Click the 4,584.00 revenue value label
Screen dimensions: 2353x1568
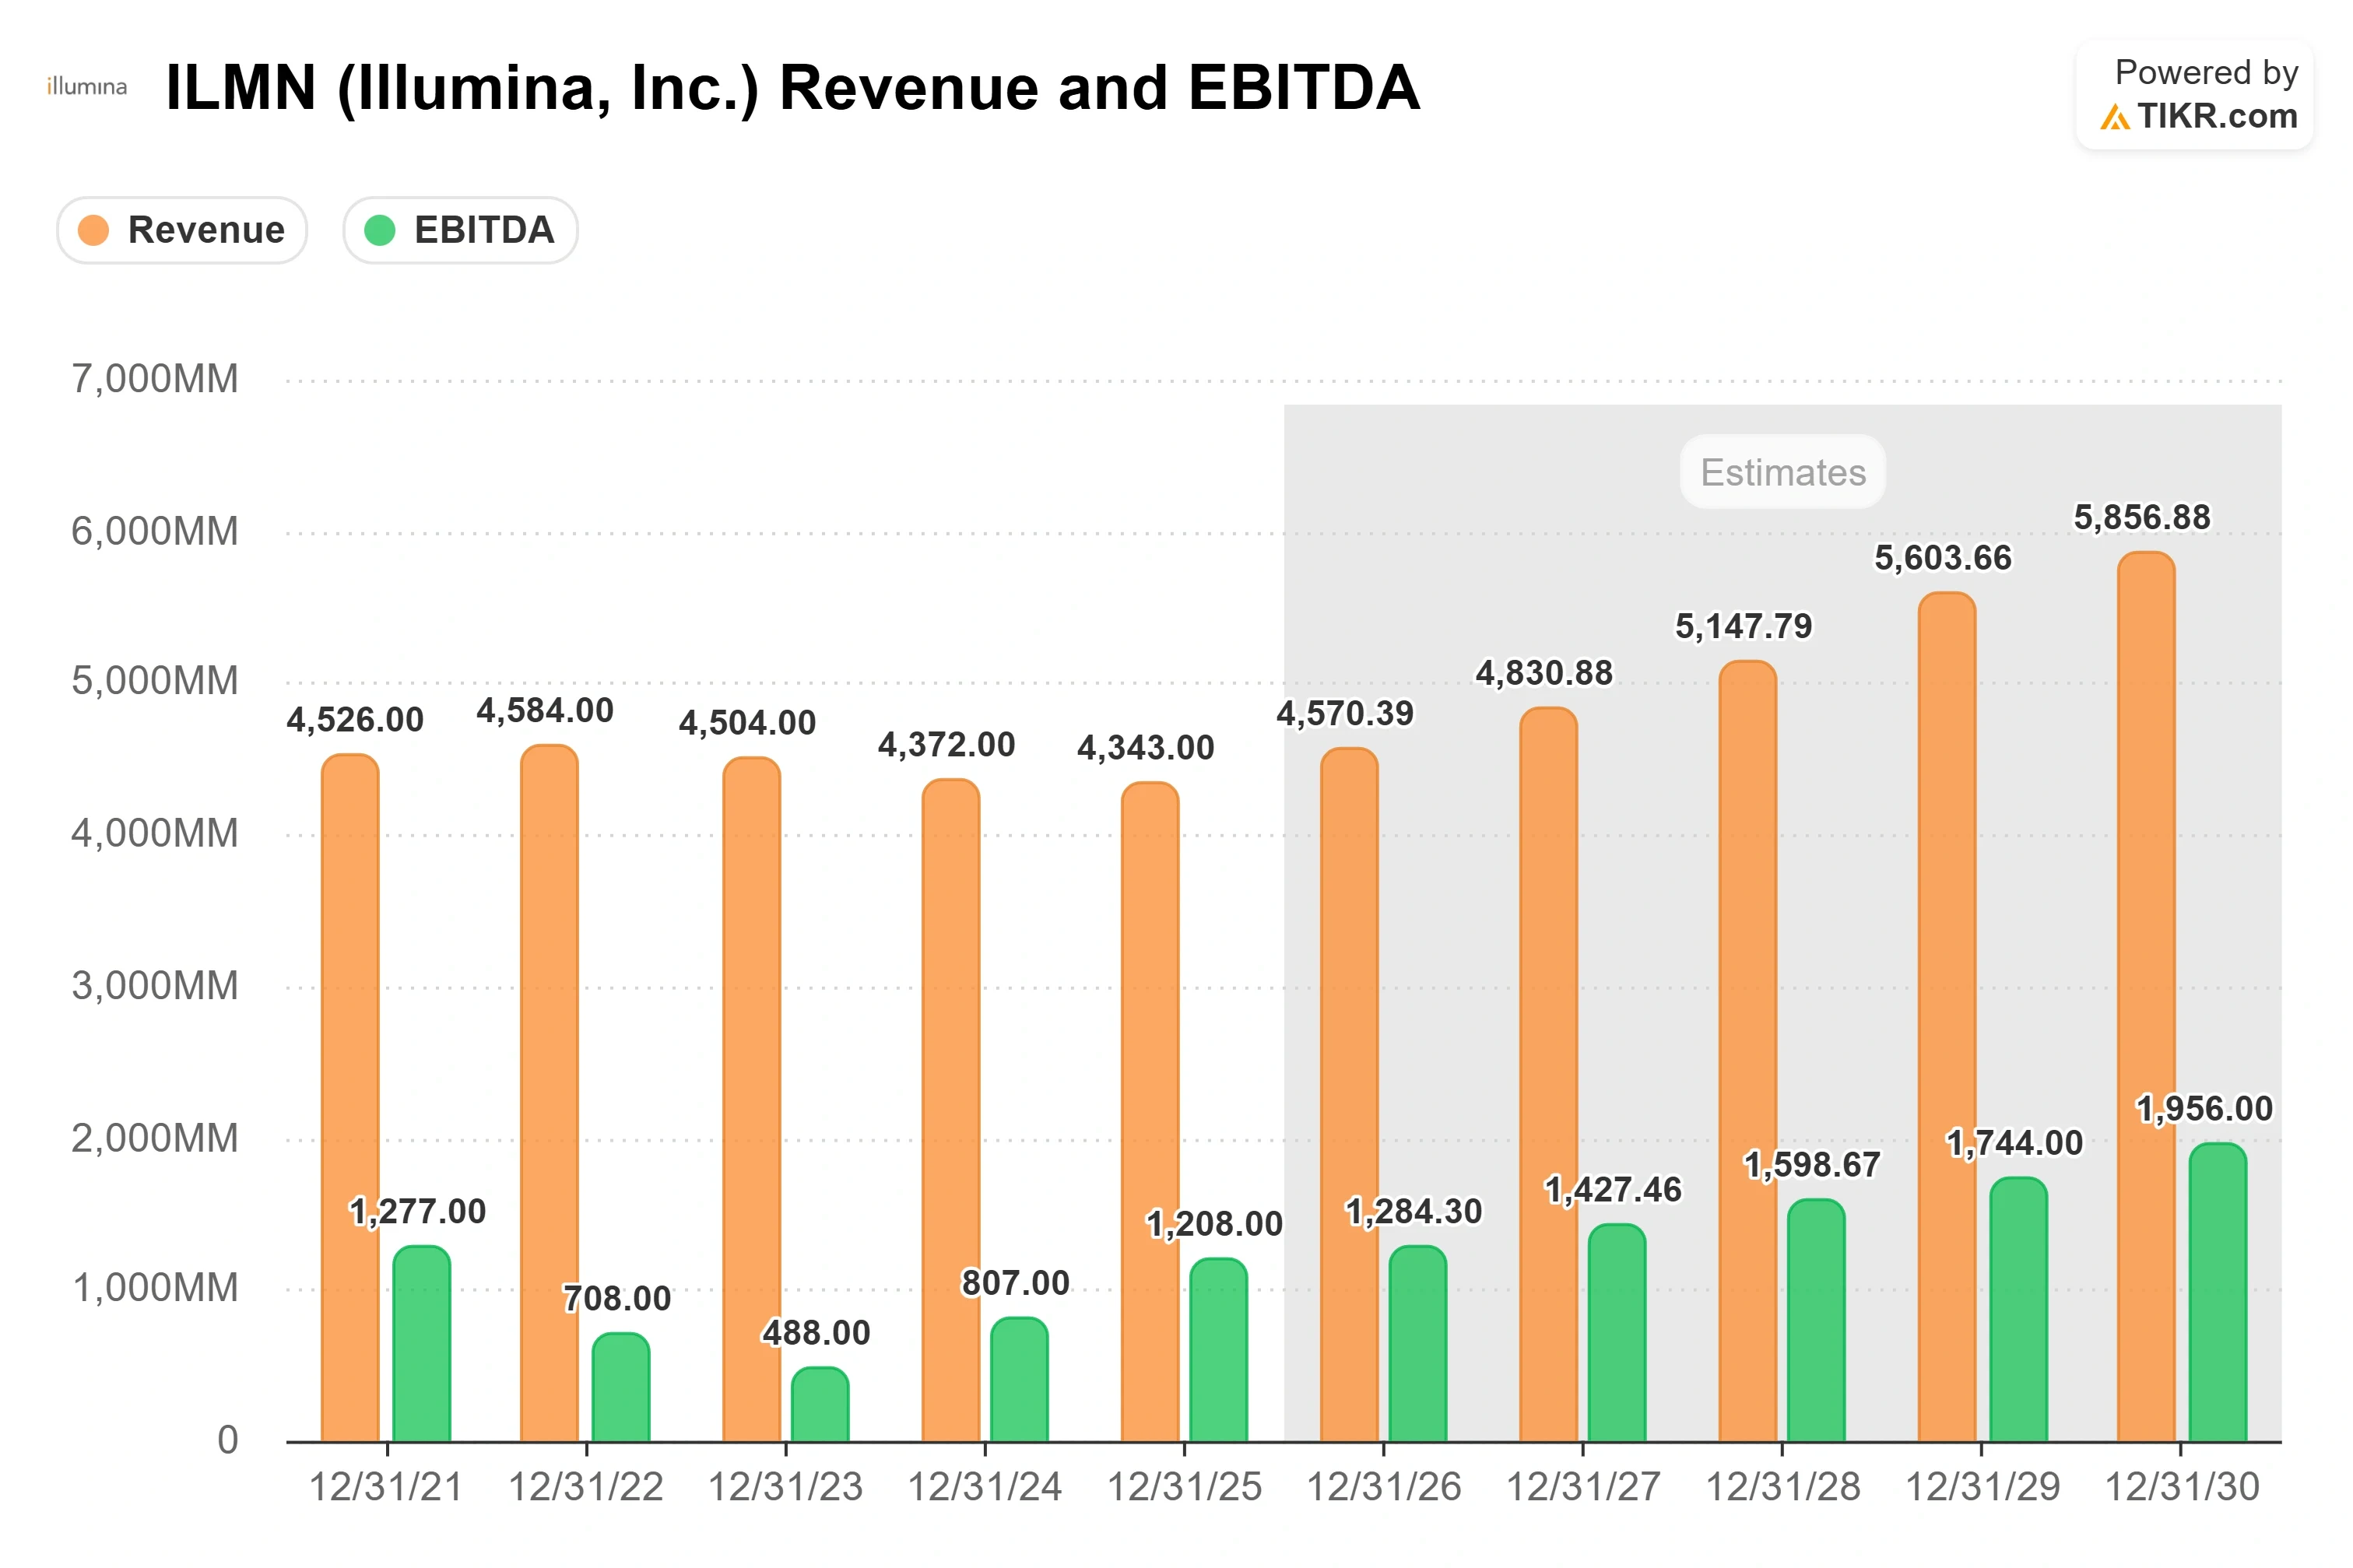coord(545,711)
